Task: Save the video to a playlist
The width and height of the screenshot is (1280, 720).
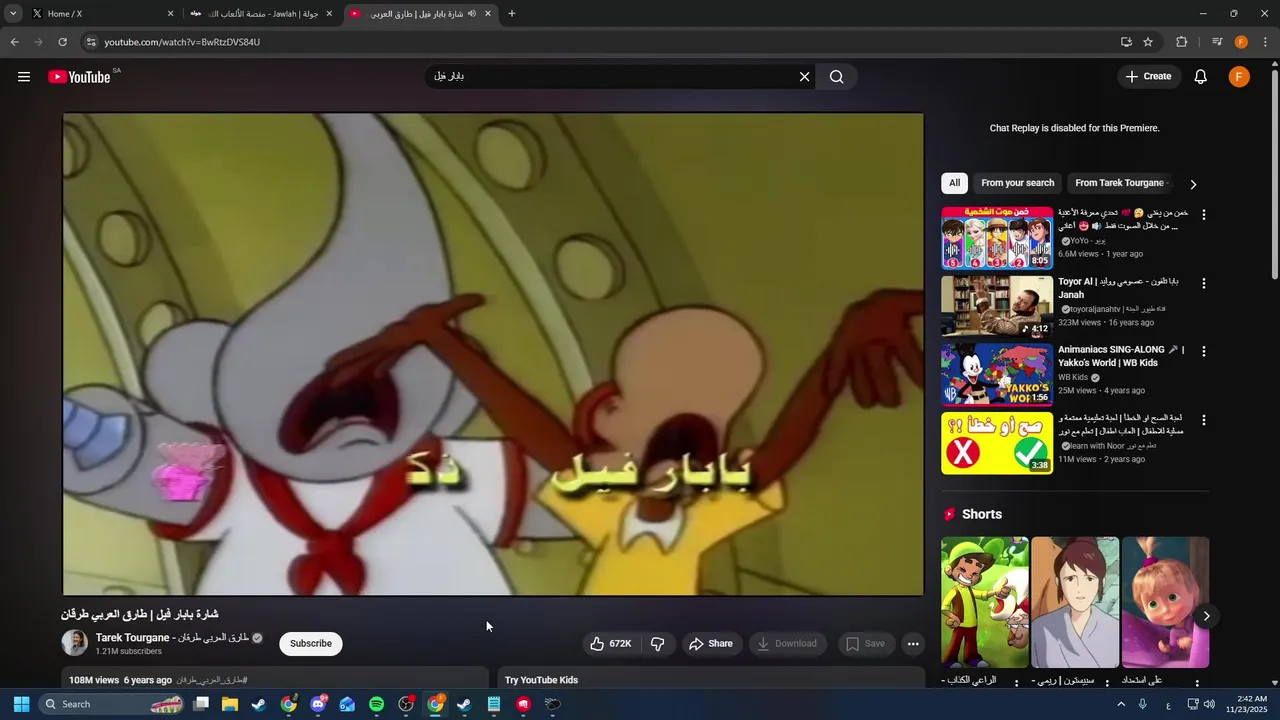Action: click(x=865, y=644)
